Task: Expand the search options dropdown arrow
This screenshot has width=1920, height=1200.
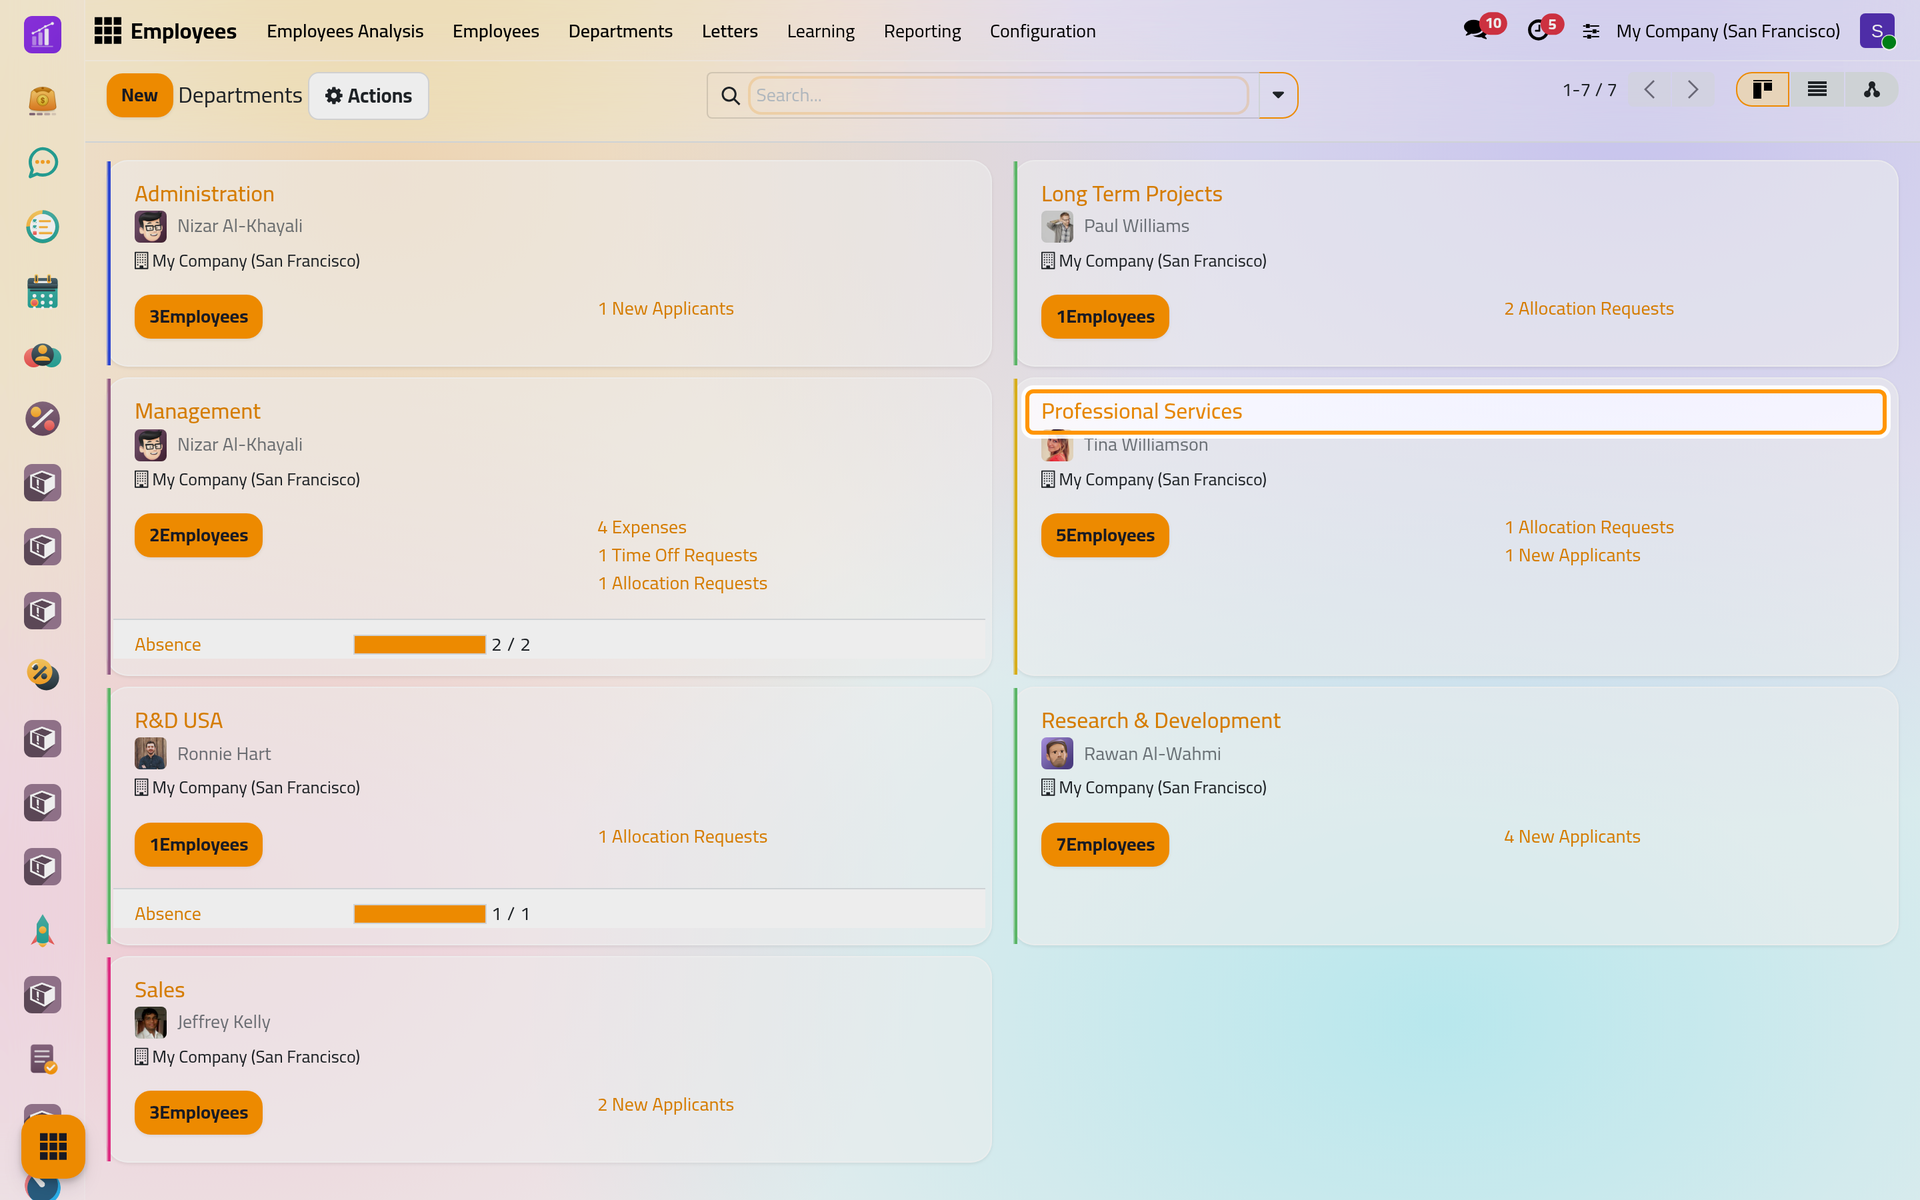Action: coord(1278,96)
